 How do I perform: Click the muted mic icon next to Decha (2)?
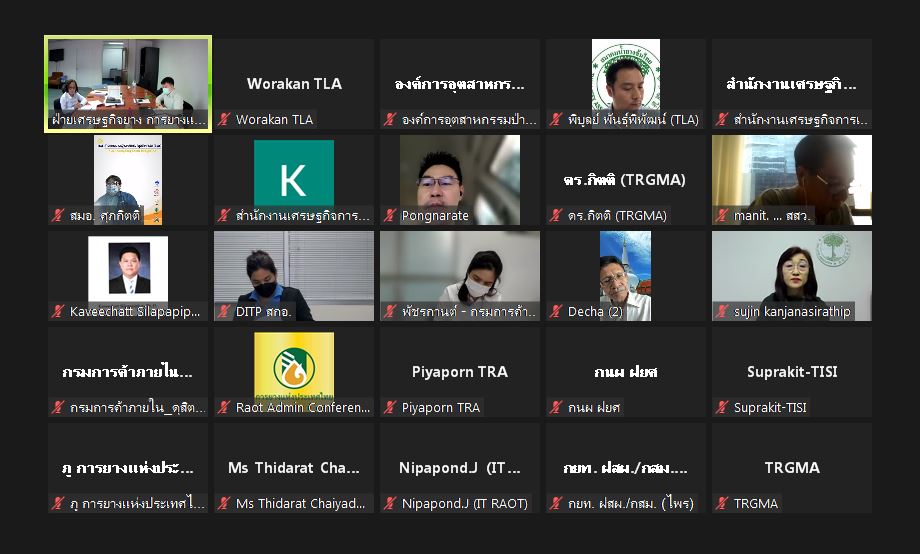pos(556,312)
